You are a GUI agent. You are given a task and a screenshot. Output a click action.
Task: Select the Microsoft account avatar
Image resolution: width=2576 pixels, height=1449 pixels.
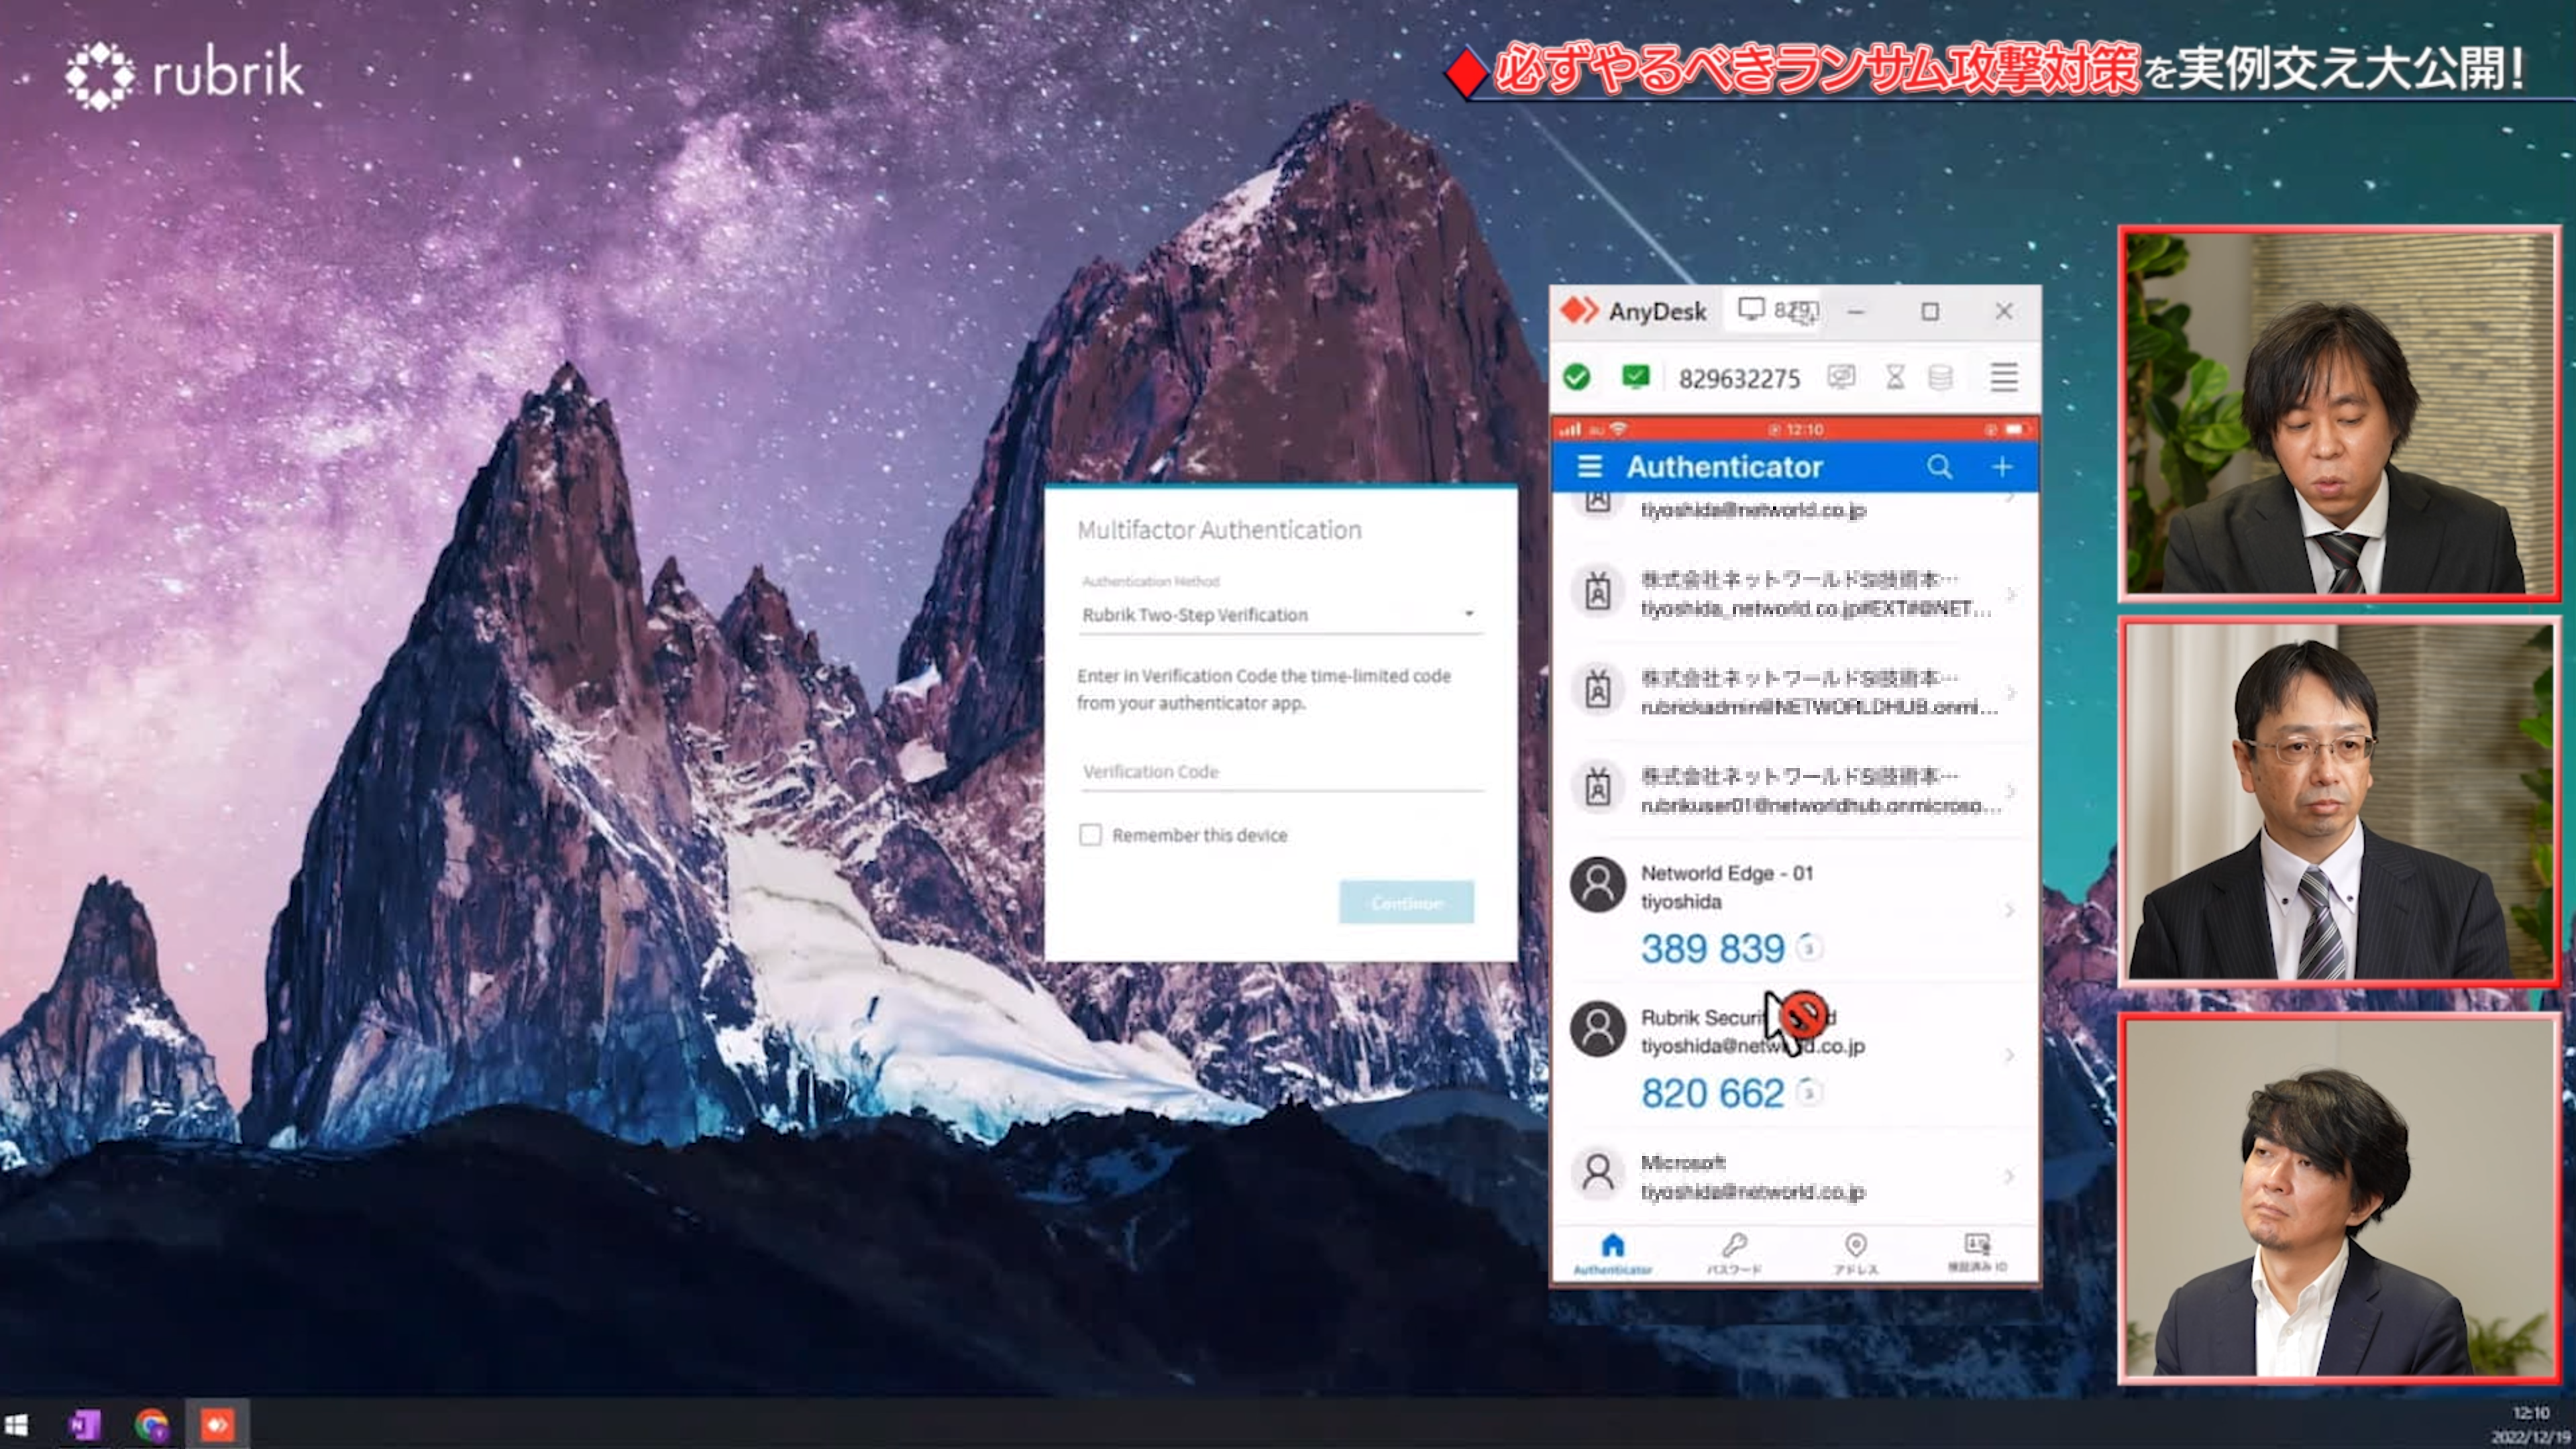coord(1597,1173)
